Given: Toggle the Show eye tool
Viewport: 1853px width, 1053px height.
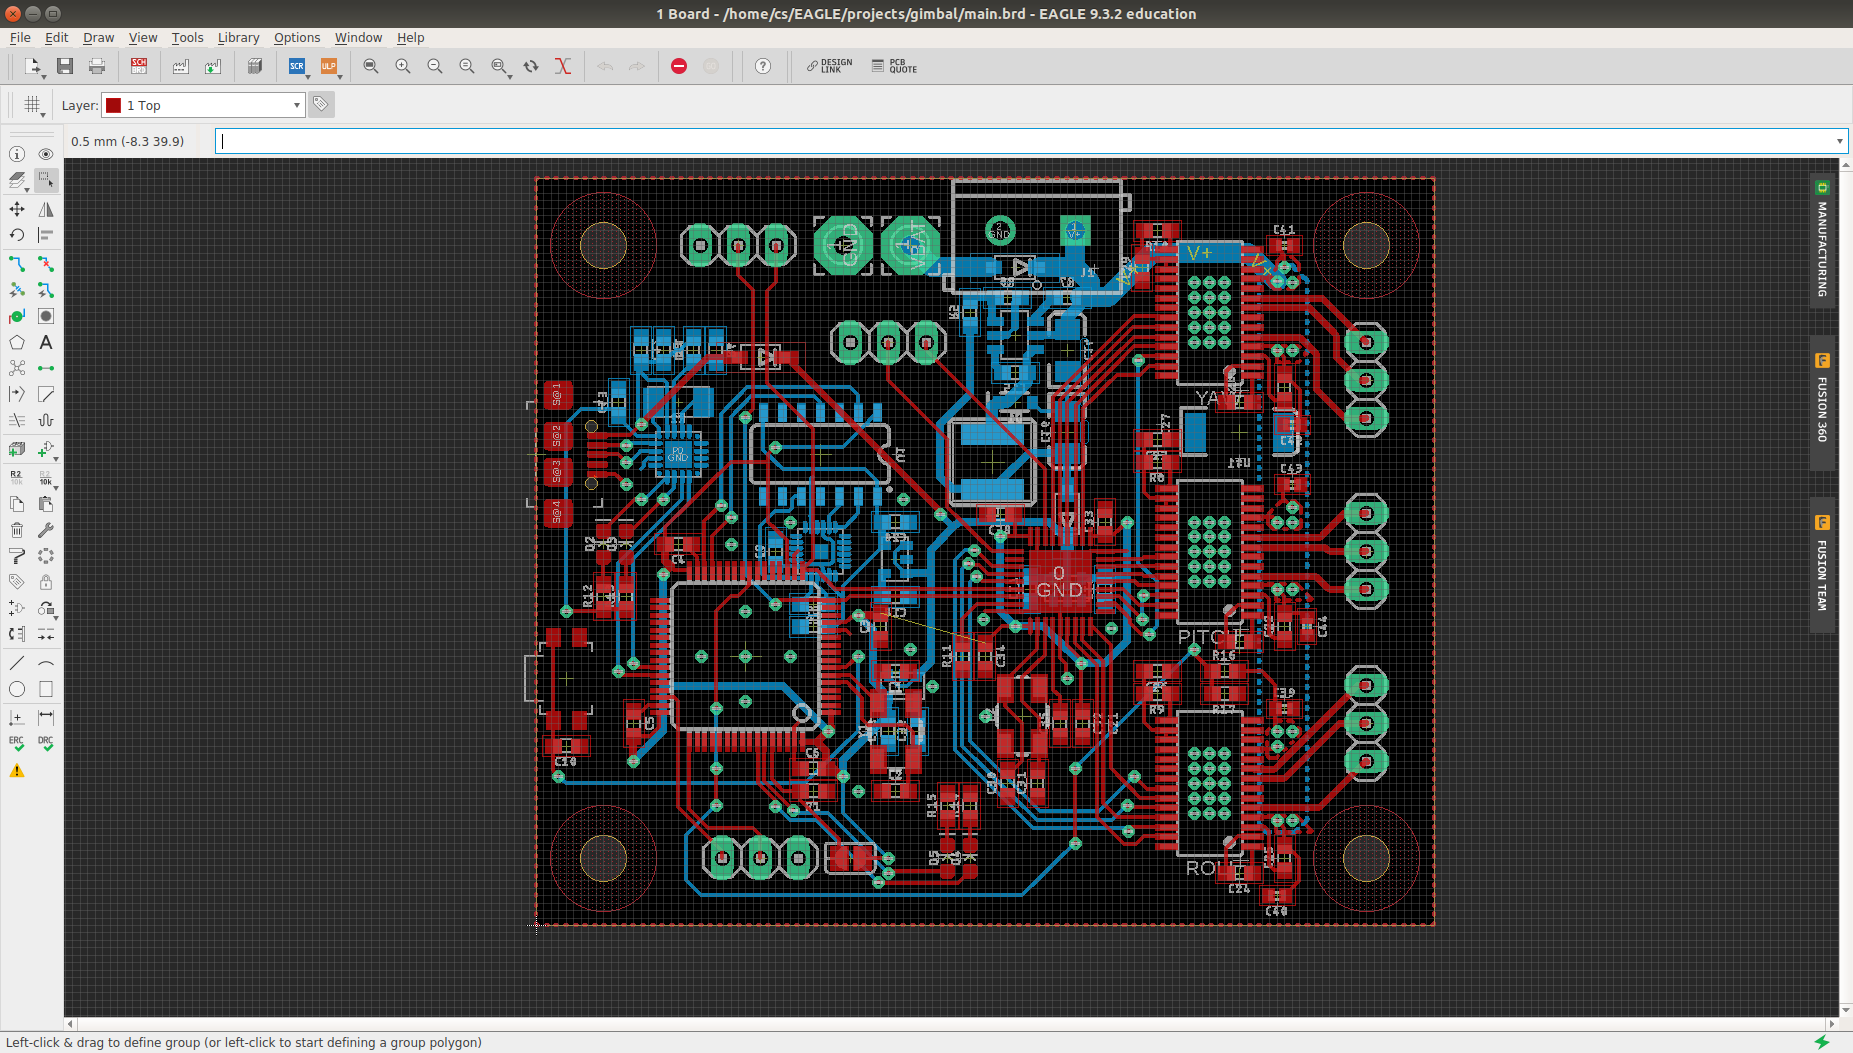Looking at the screenshot, I should 45,154.
